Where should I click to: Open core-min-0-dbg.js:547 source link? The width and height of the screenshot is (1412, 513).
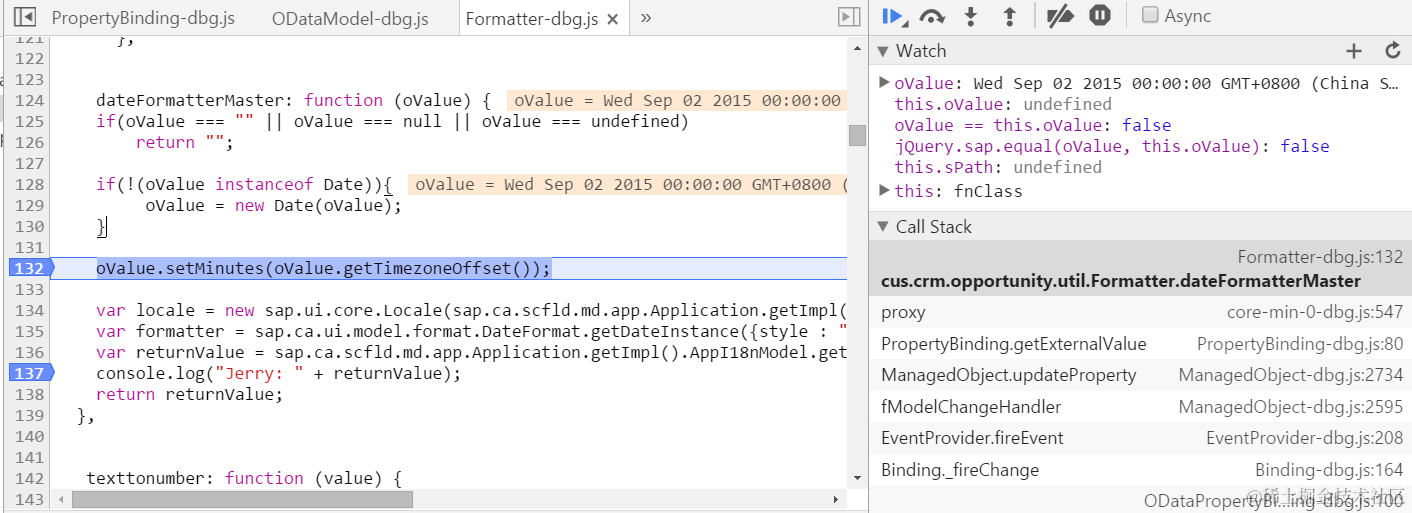click(1315, 312)
